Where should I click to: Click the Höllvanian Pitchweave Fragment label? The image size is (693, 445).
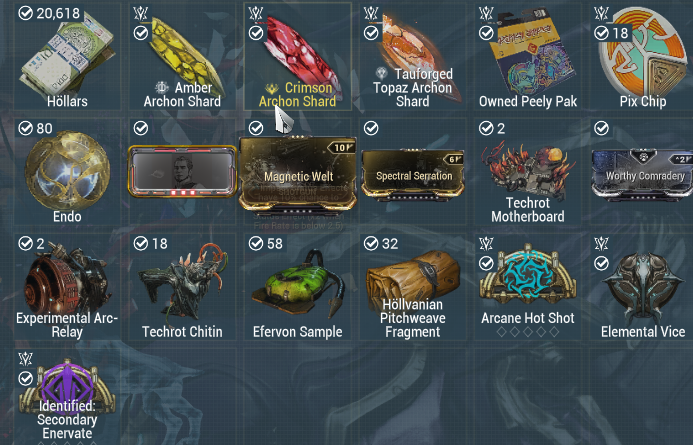tap(413, 318)
